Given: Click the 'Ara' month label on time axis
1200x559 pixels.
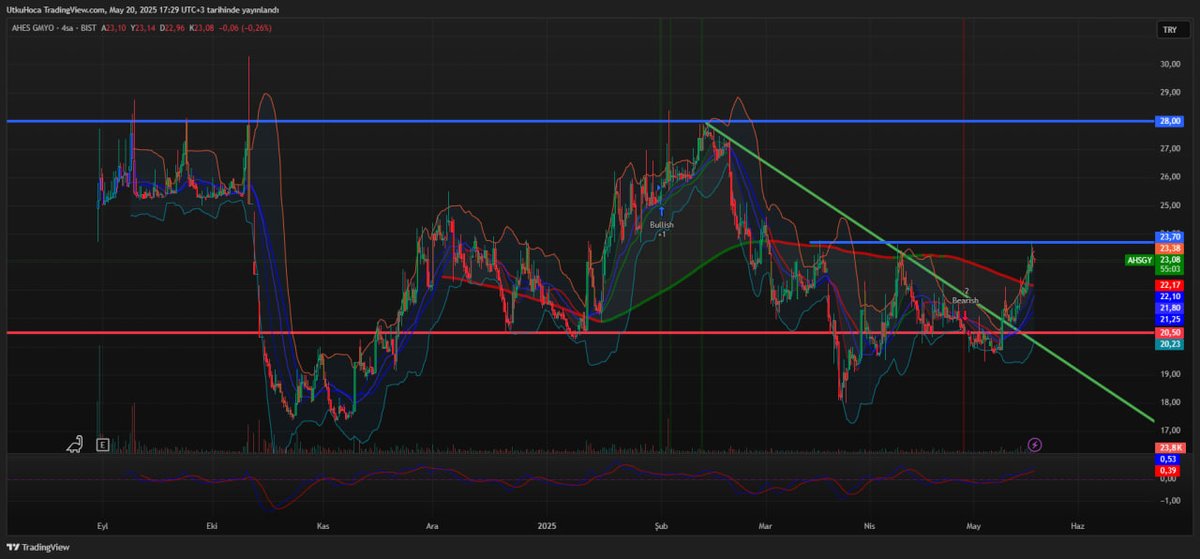Looking at the screenshot, I should point(432,525).
